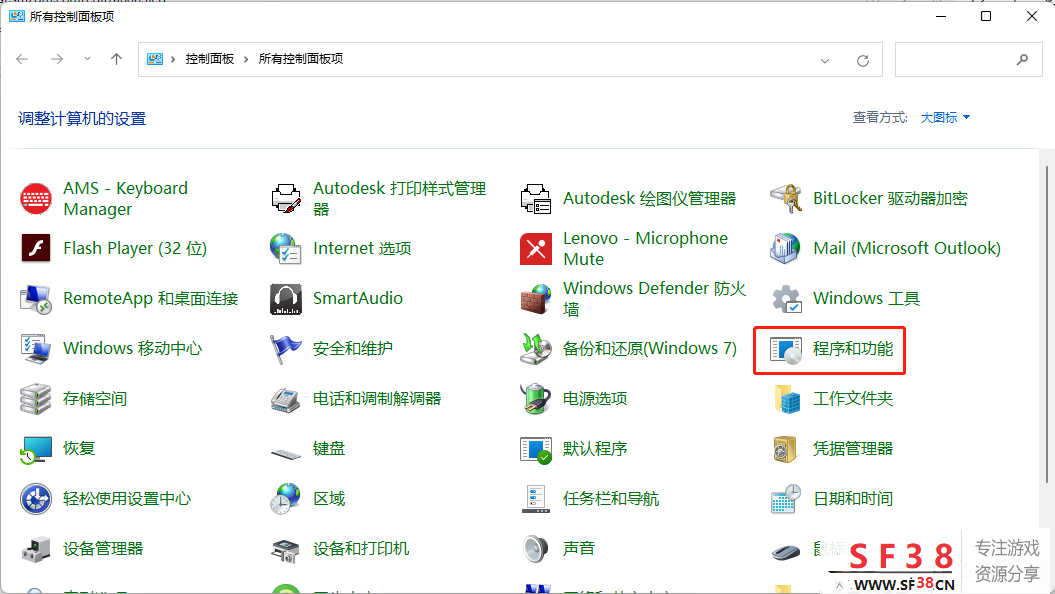Open 默认程序 icon

click(x=536, y=449)
